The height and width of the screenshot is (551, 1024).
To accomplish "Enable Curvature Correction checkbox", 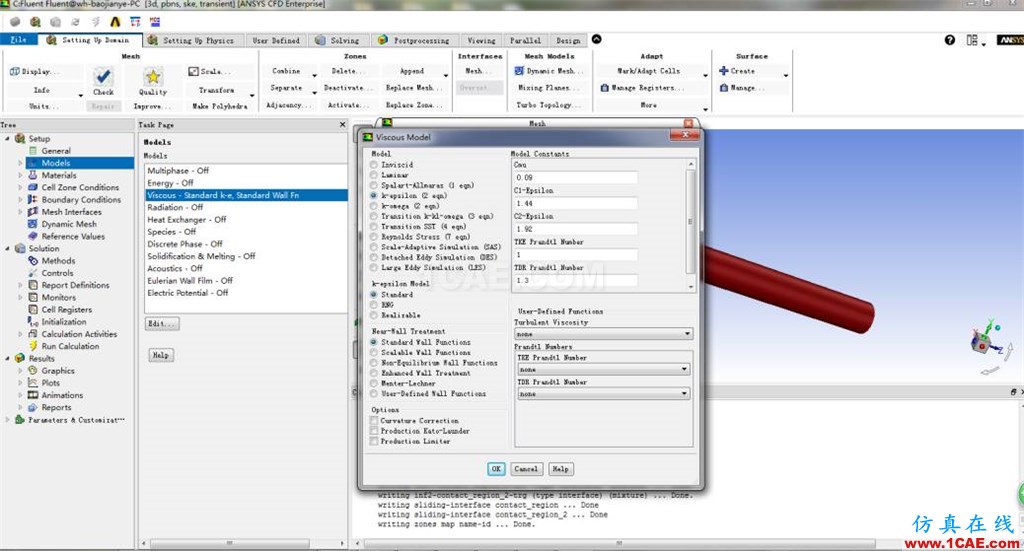I will pyautogui.click(x=374, y=421).
